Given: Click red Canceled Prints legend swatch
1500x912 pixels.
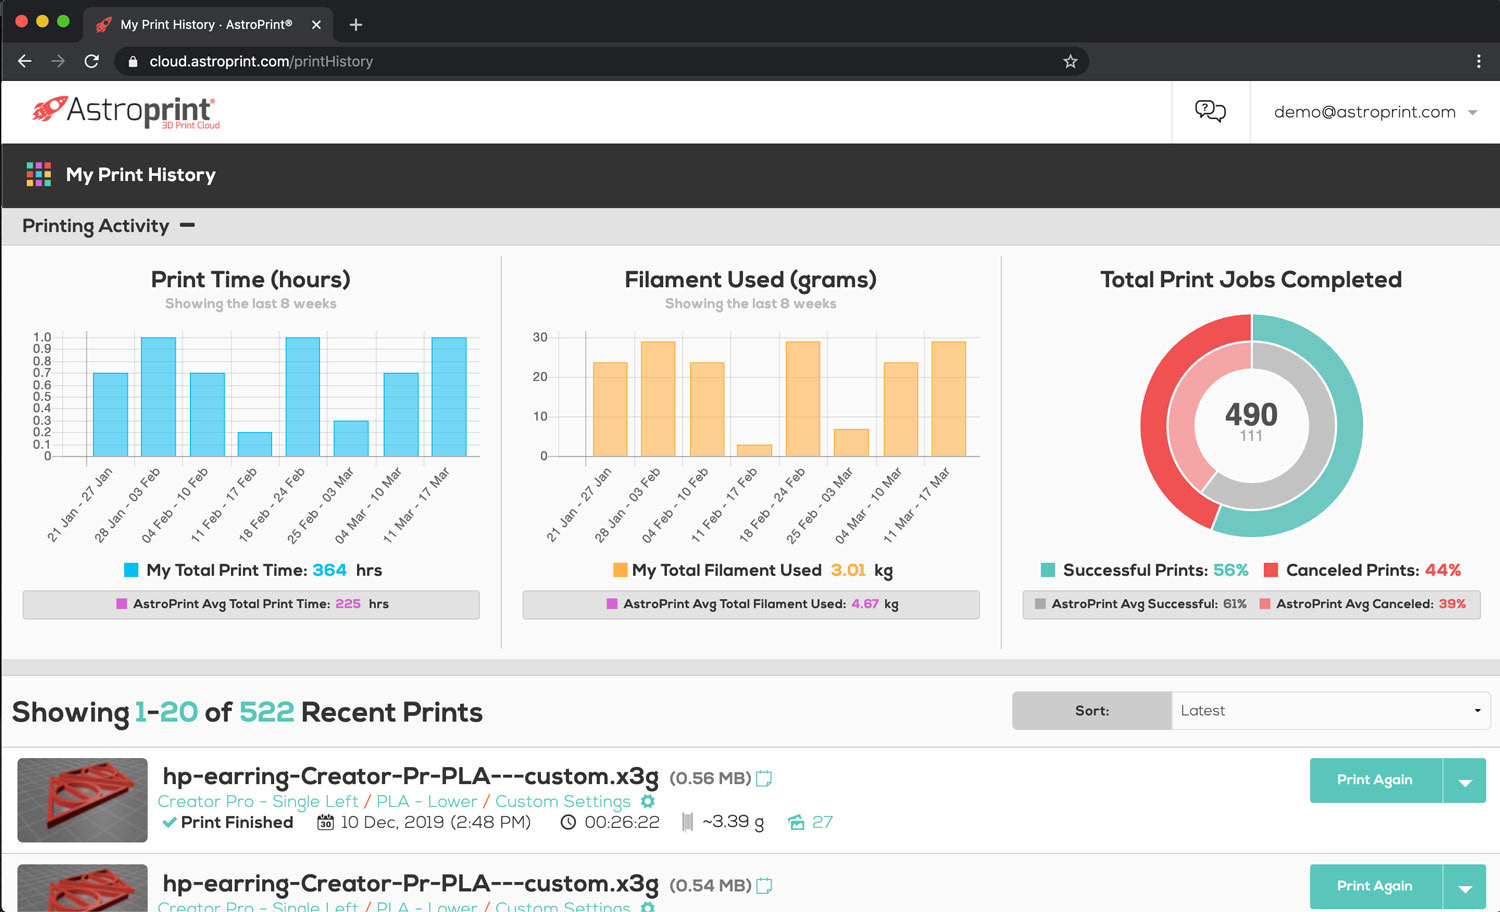Looking at the screenshot, I should click(x=1271, y=570).
